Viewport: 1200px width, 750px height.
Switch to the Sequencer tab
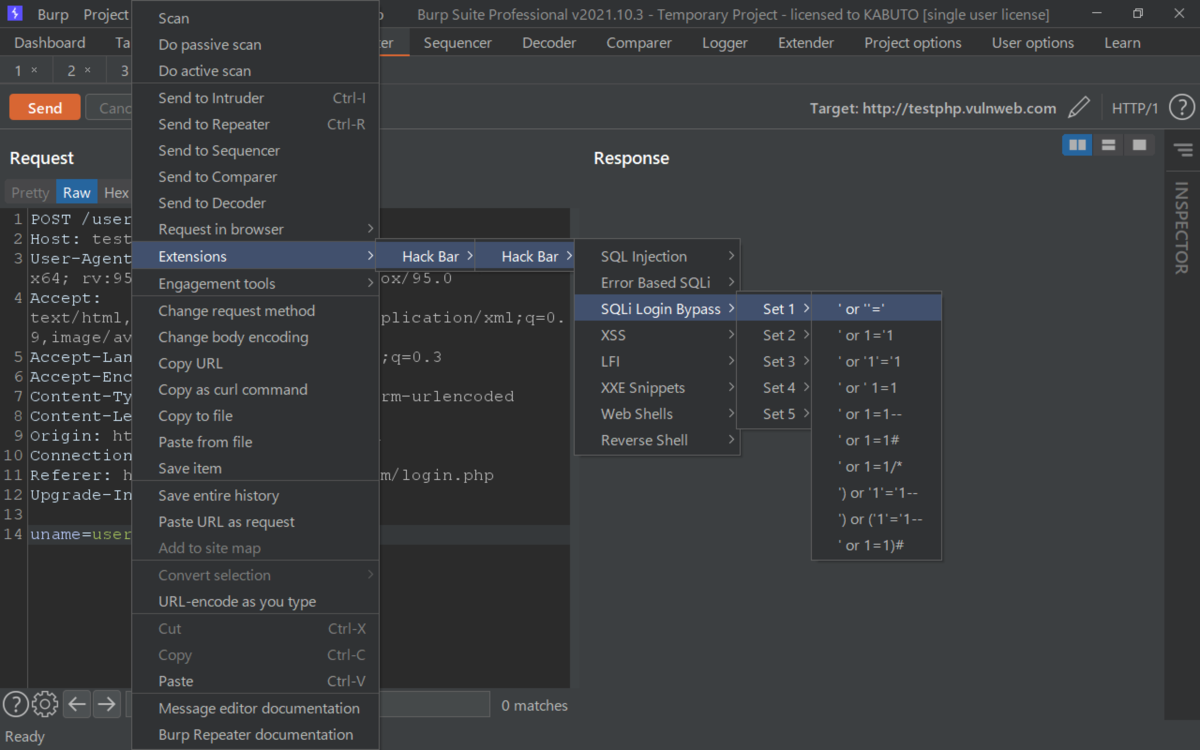458,43
